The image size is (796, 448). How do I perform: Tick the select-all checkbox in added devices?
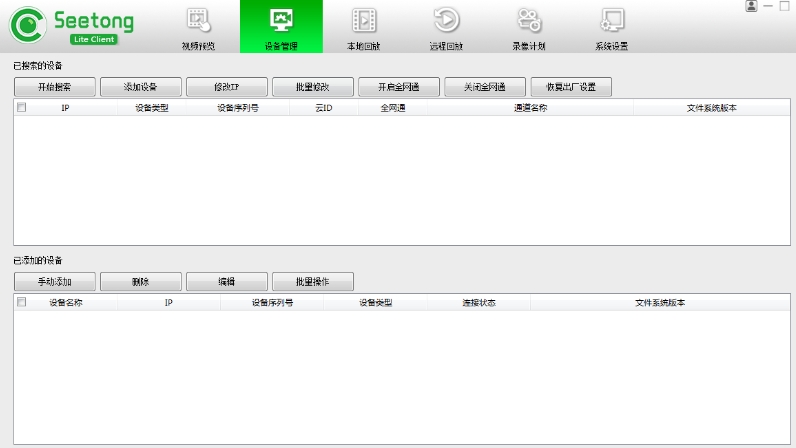click(x=21, y=302)
